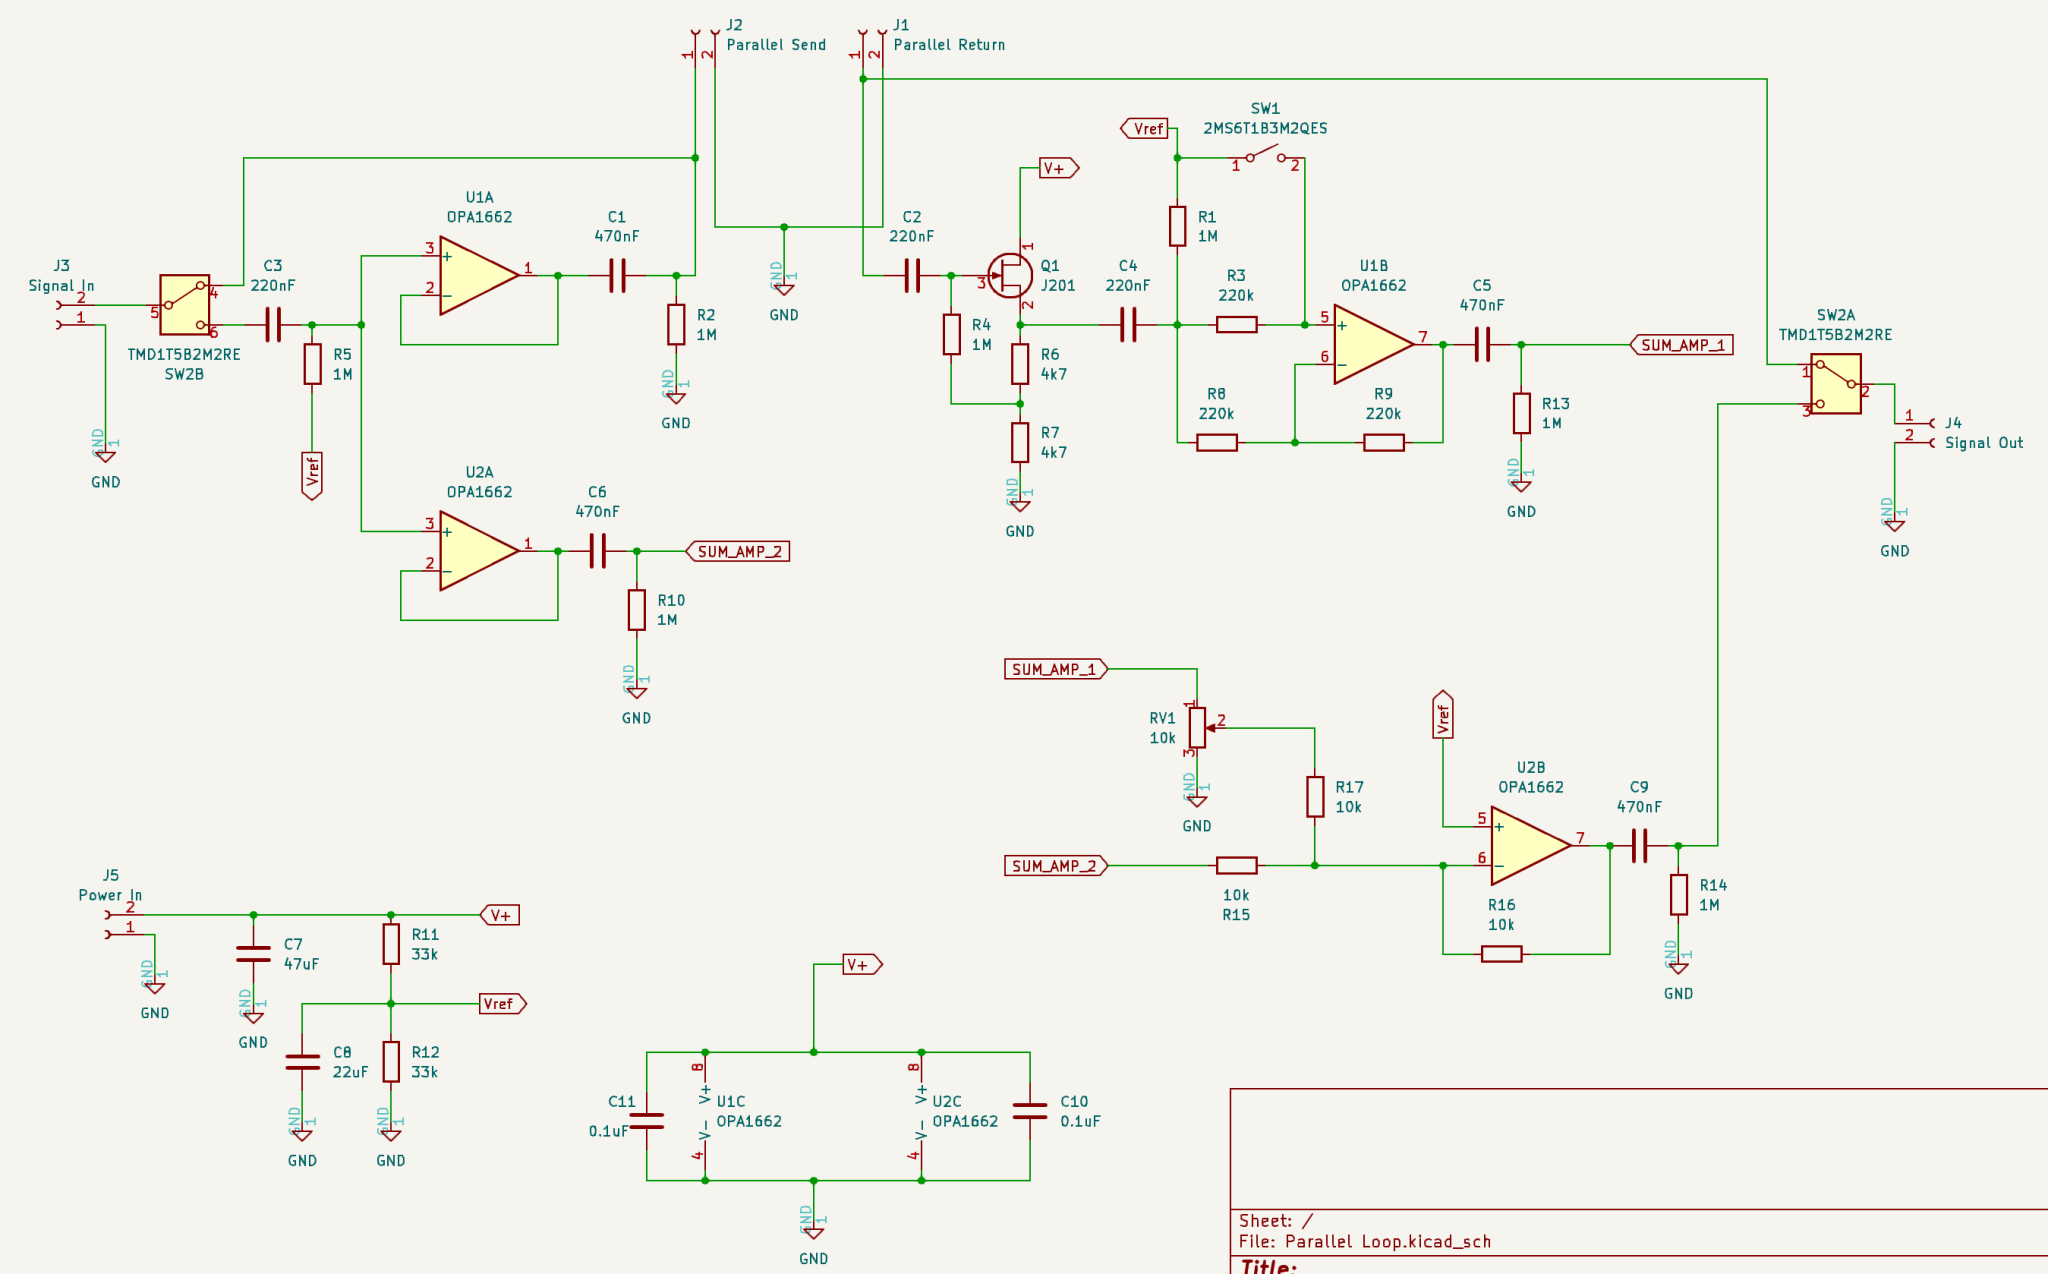Viewport: 2048px width, 1274px height.
Task: Select resistor R11 33k symbol
Action: click(x=391, y=944)
